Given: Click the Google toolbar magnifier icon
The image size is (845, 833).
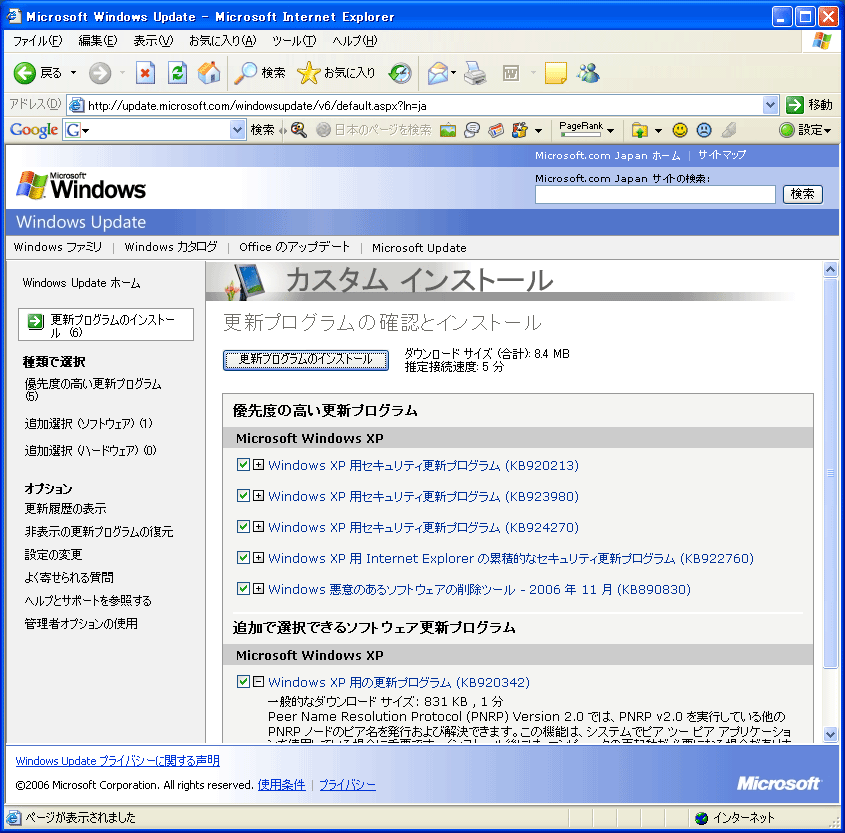Looking at the screenshot, I should click(299, 130).
